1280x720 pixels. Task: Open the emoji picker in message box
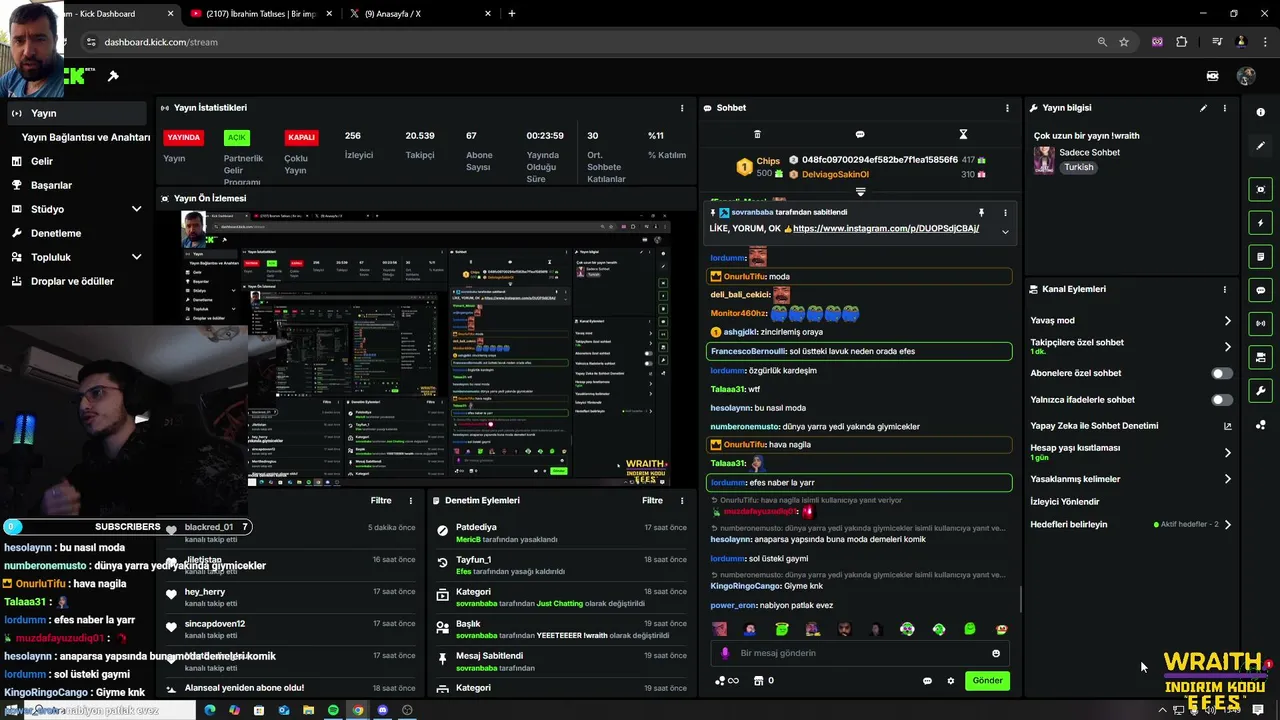(x=995, y=653)
